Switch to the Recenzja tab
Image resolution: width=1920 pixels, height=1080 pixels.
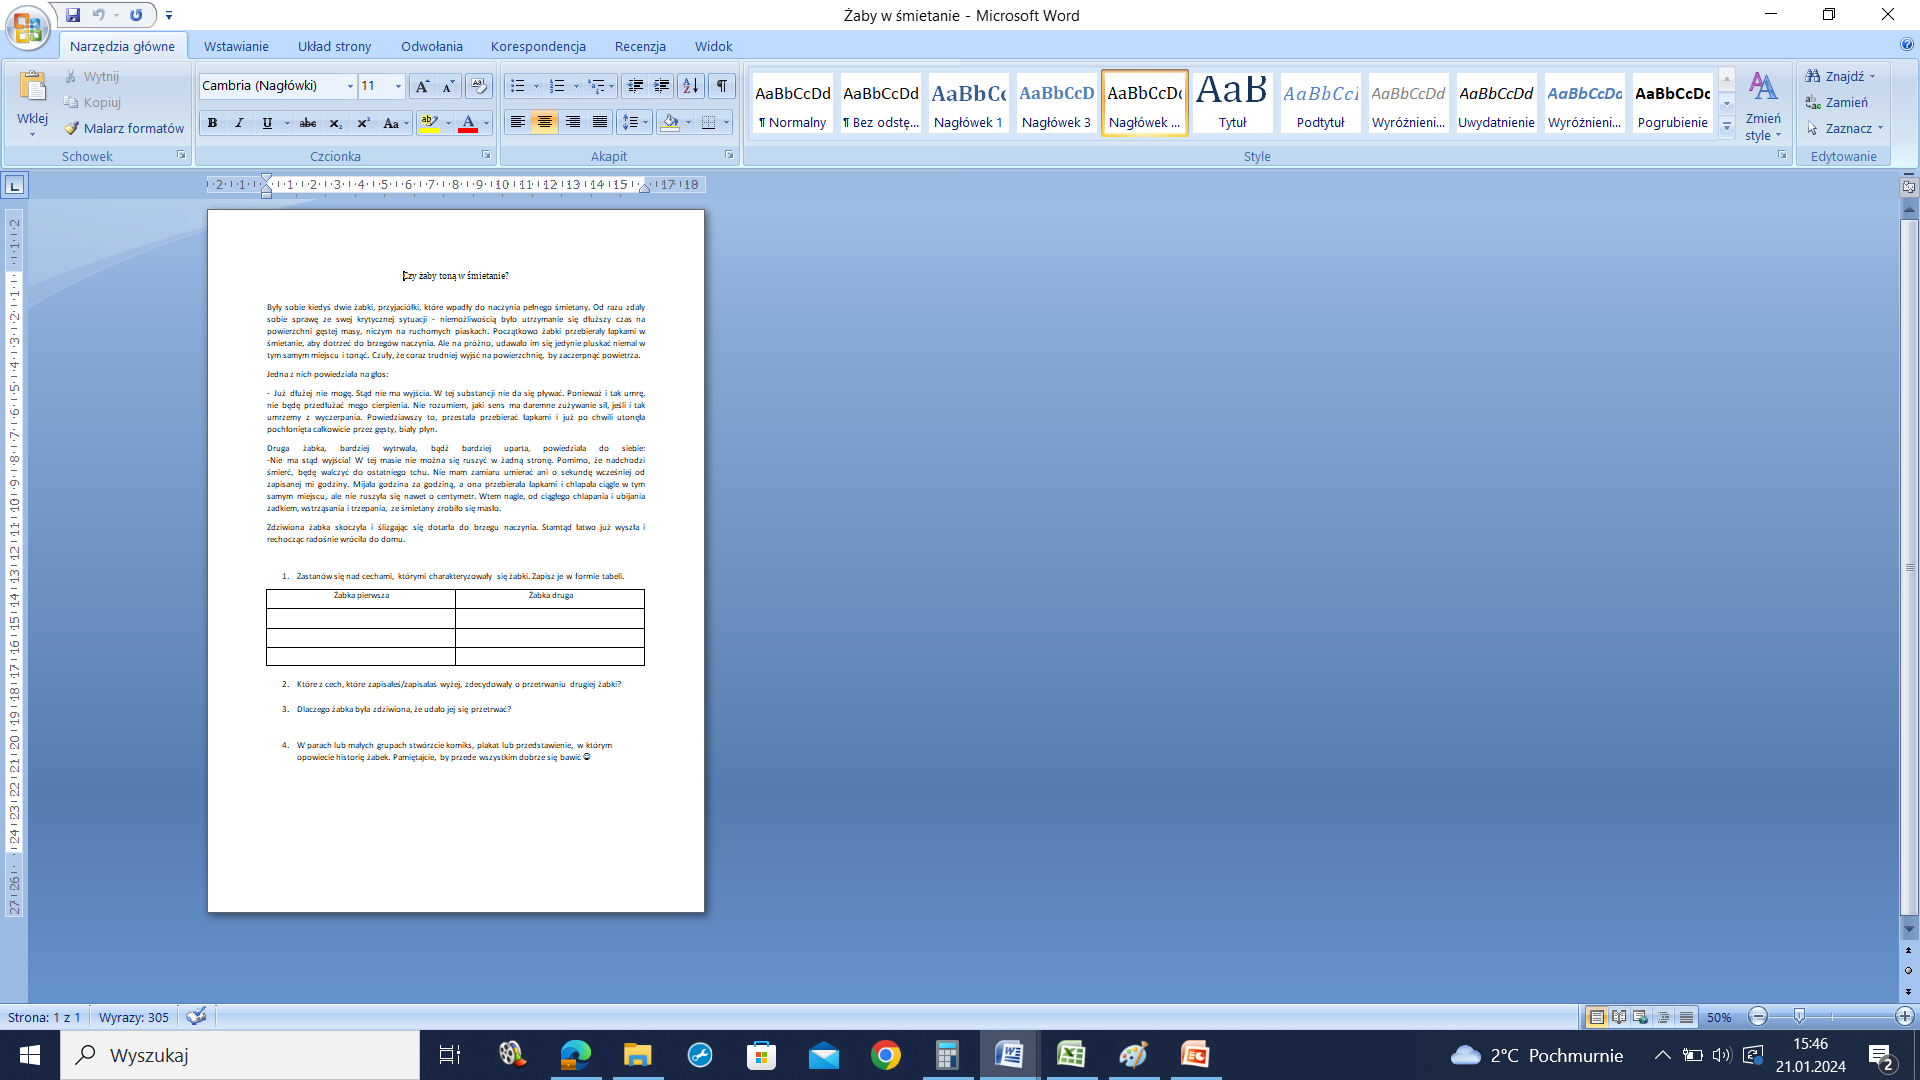point(640,46)
